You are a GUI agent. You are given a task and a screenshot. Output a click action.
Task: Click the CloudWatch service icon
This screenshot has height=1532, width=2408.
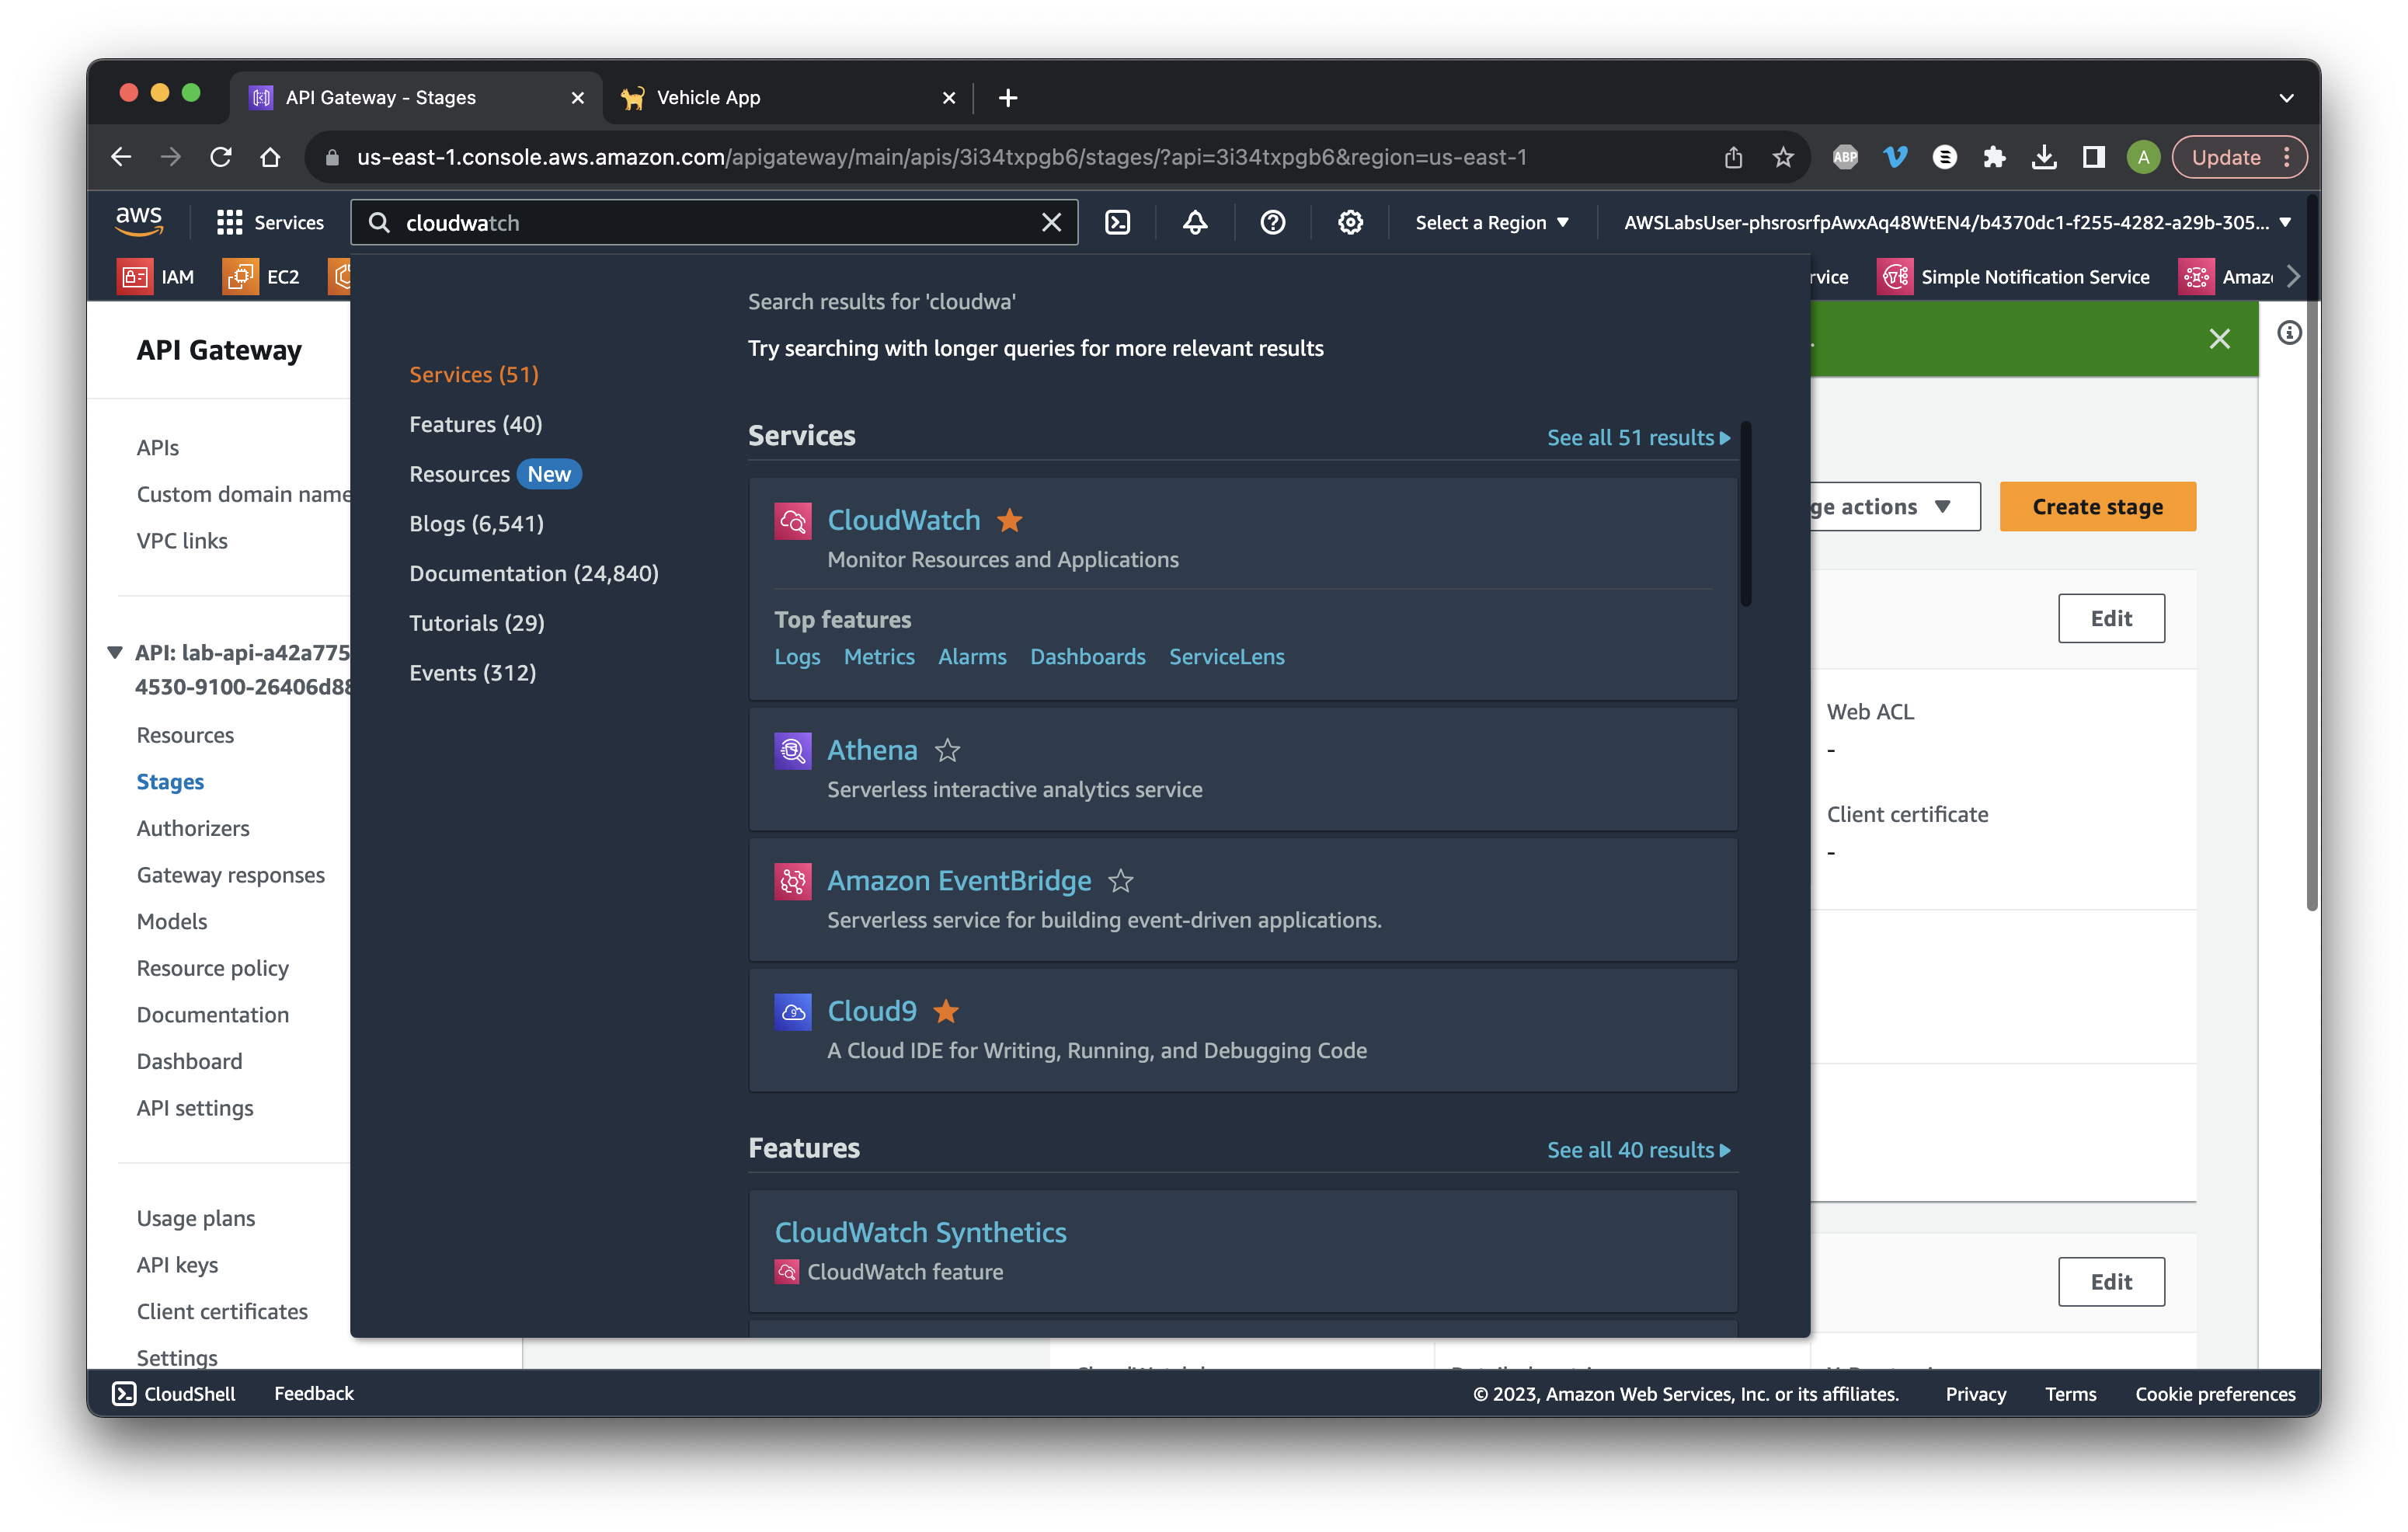(x=793, y=521)
